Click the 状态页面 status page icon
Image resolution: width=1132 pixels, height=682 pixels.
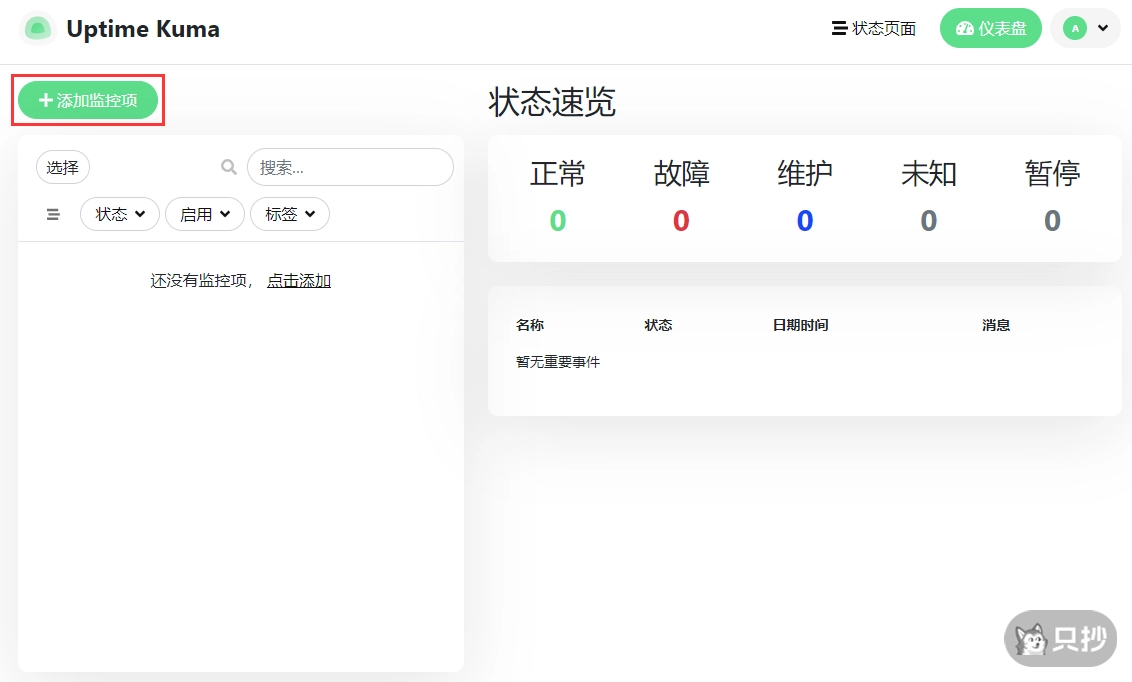tap(837, 28)
